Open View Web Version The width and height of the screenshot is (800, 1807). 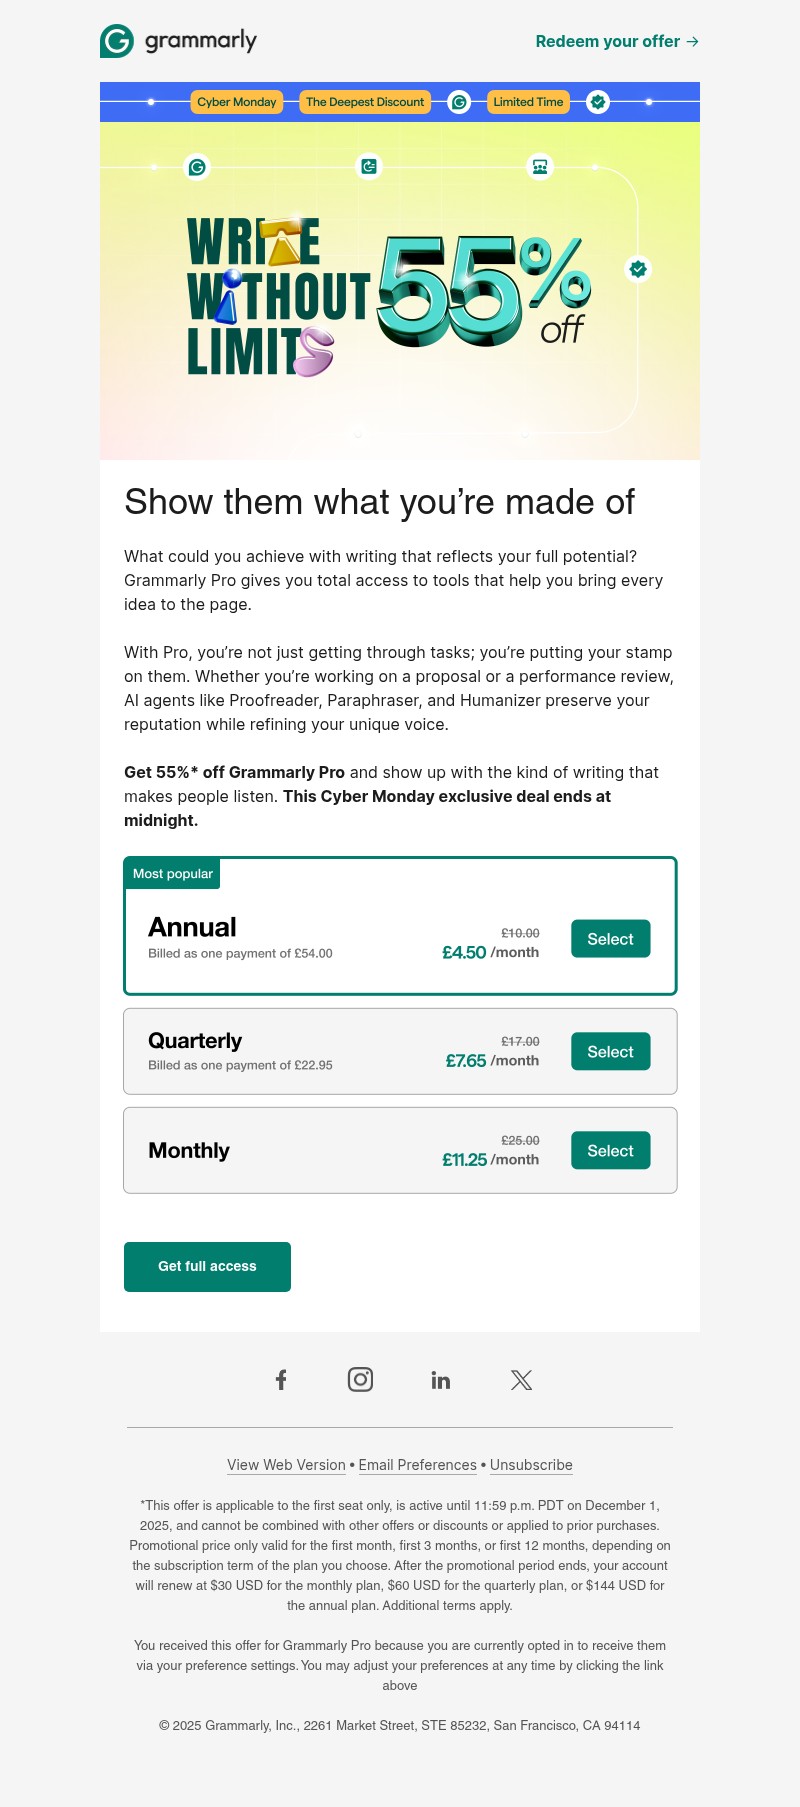(286, 1465)
